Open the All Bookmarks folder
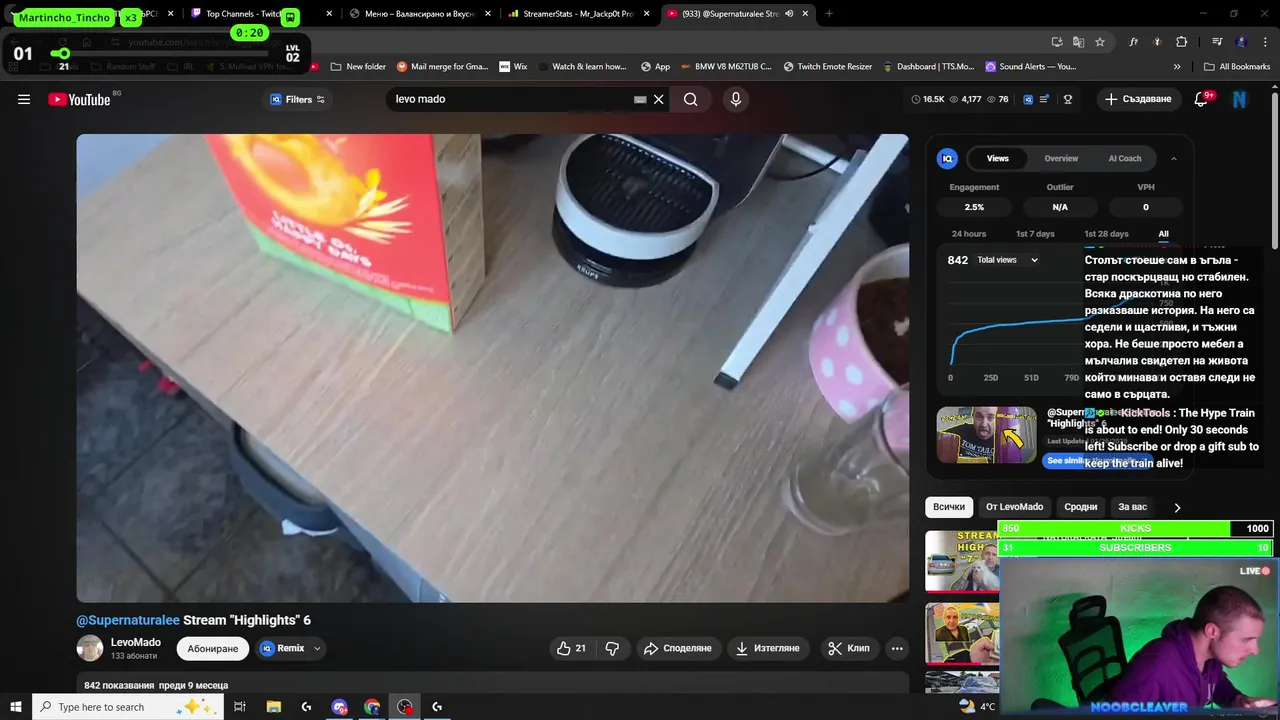The image size is (1280, 720). click(x=1237, y=67)
